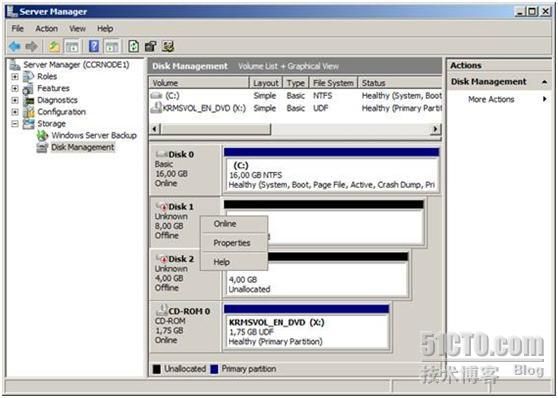Expand the Features node
Image resolution: width=558 pixels, height=398 pixels.
pyautogui.click(x=15, y=88)
